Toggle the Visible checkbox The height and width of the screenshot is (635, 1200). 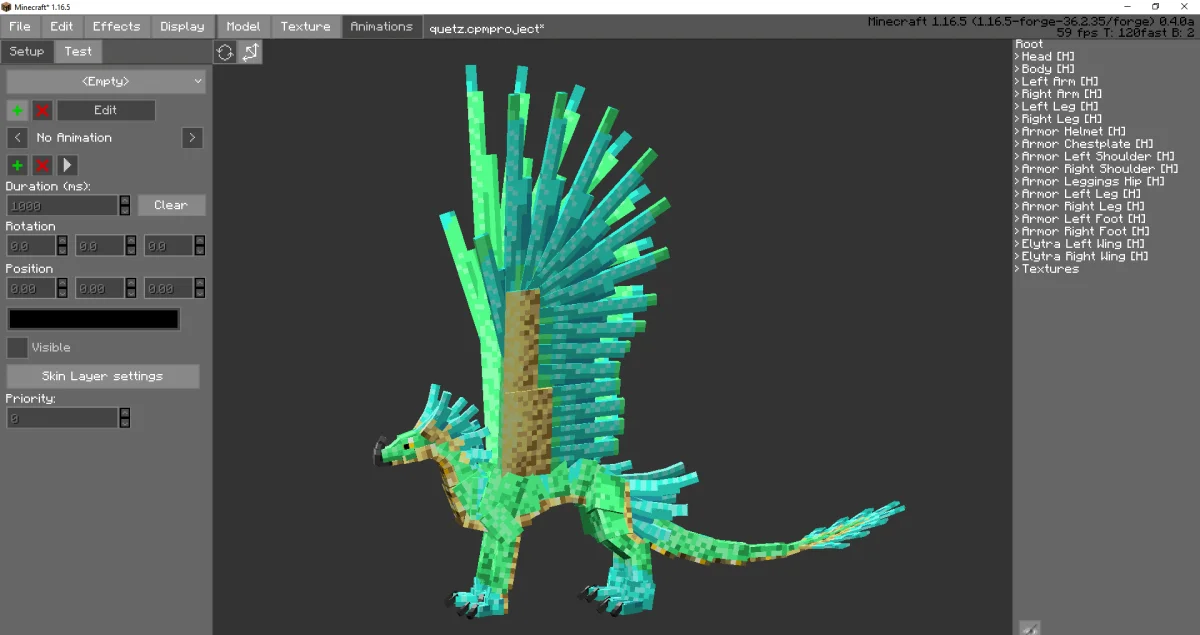click(17, 347)
